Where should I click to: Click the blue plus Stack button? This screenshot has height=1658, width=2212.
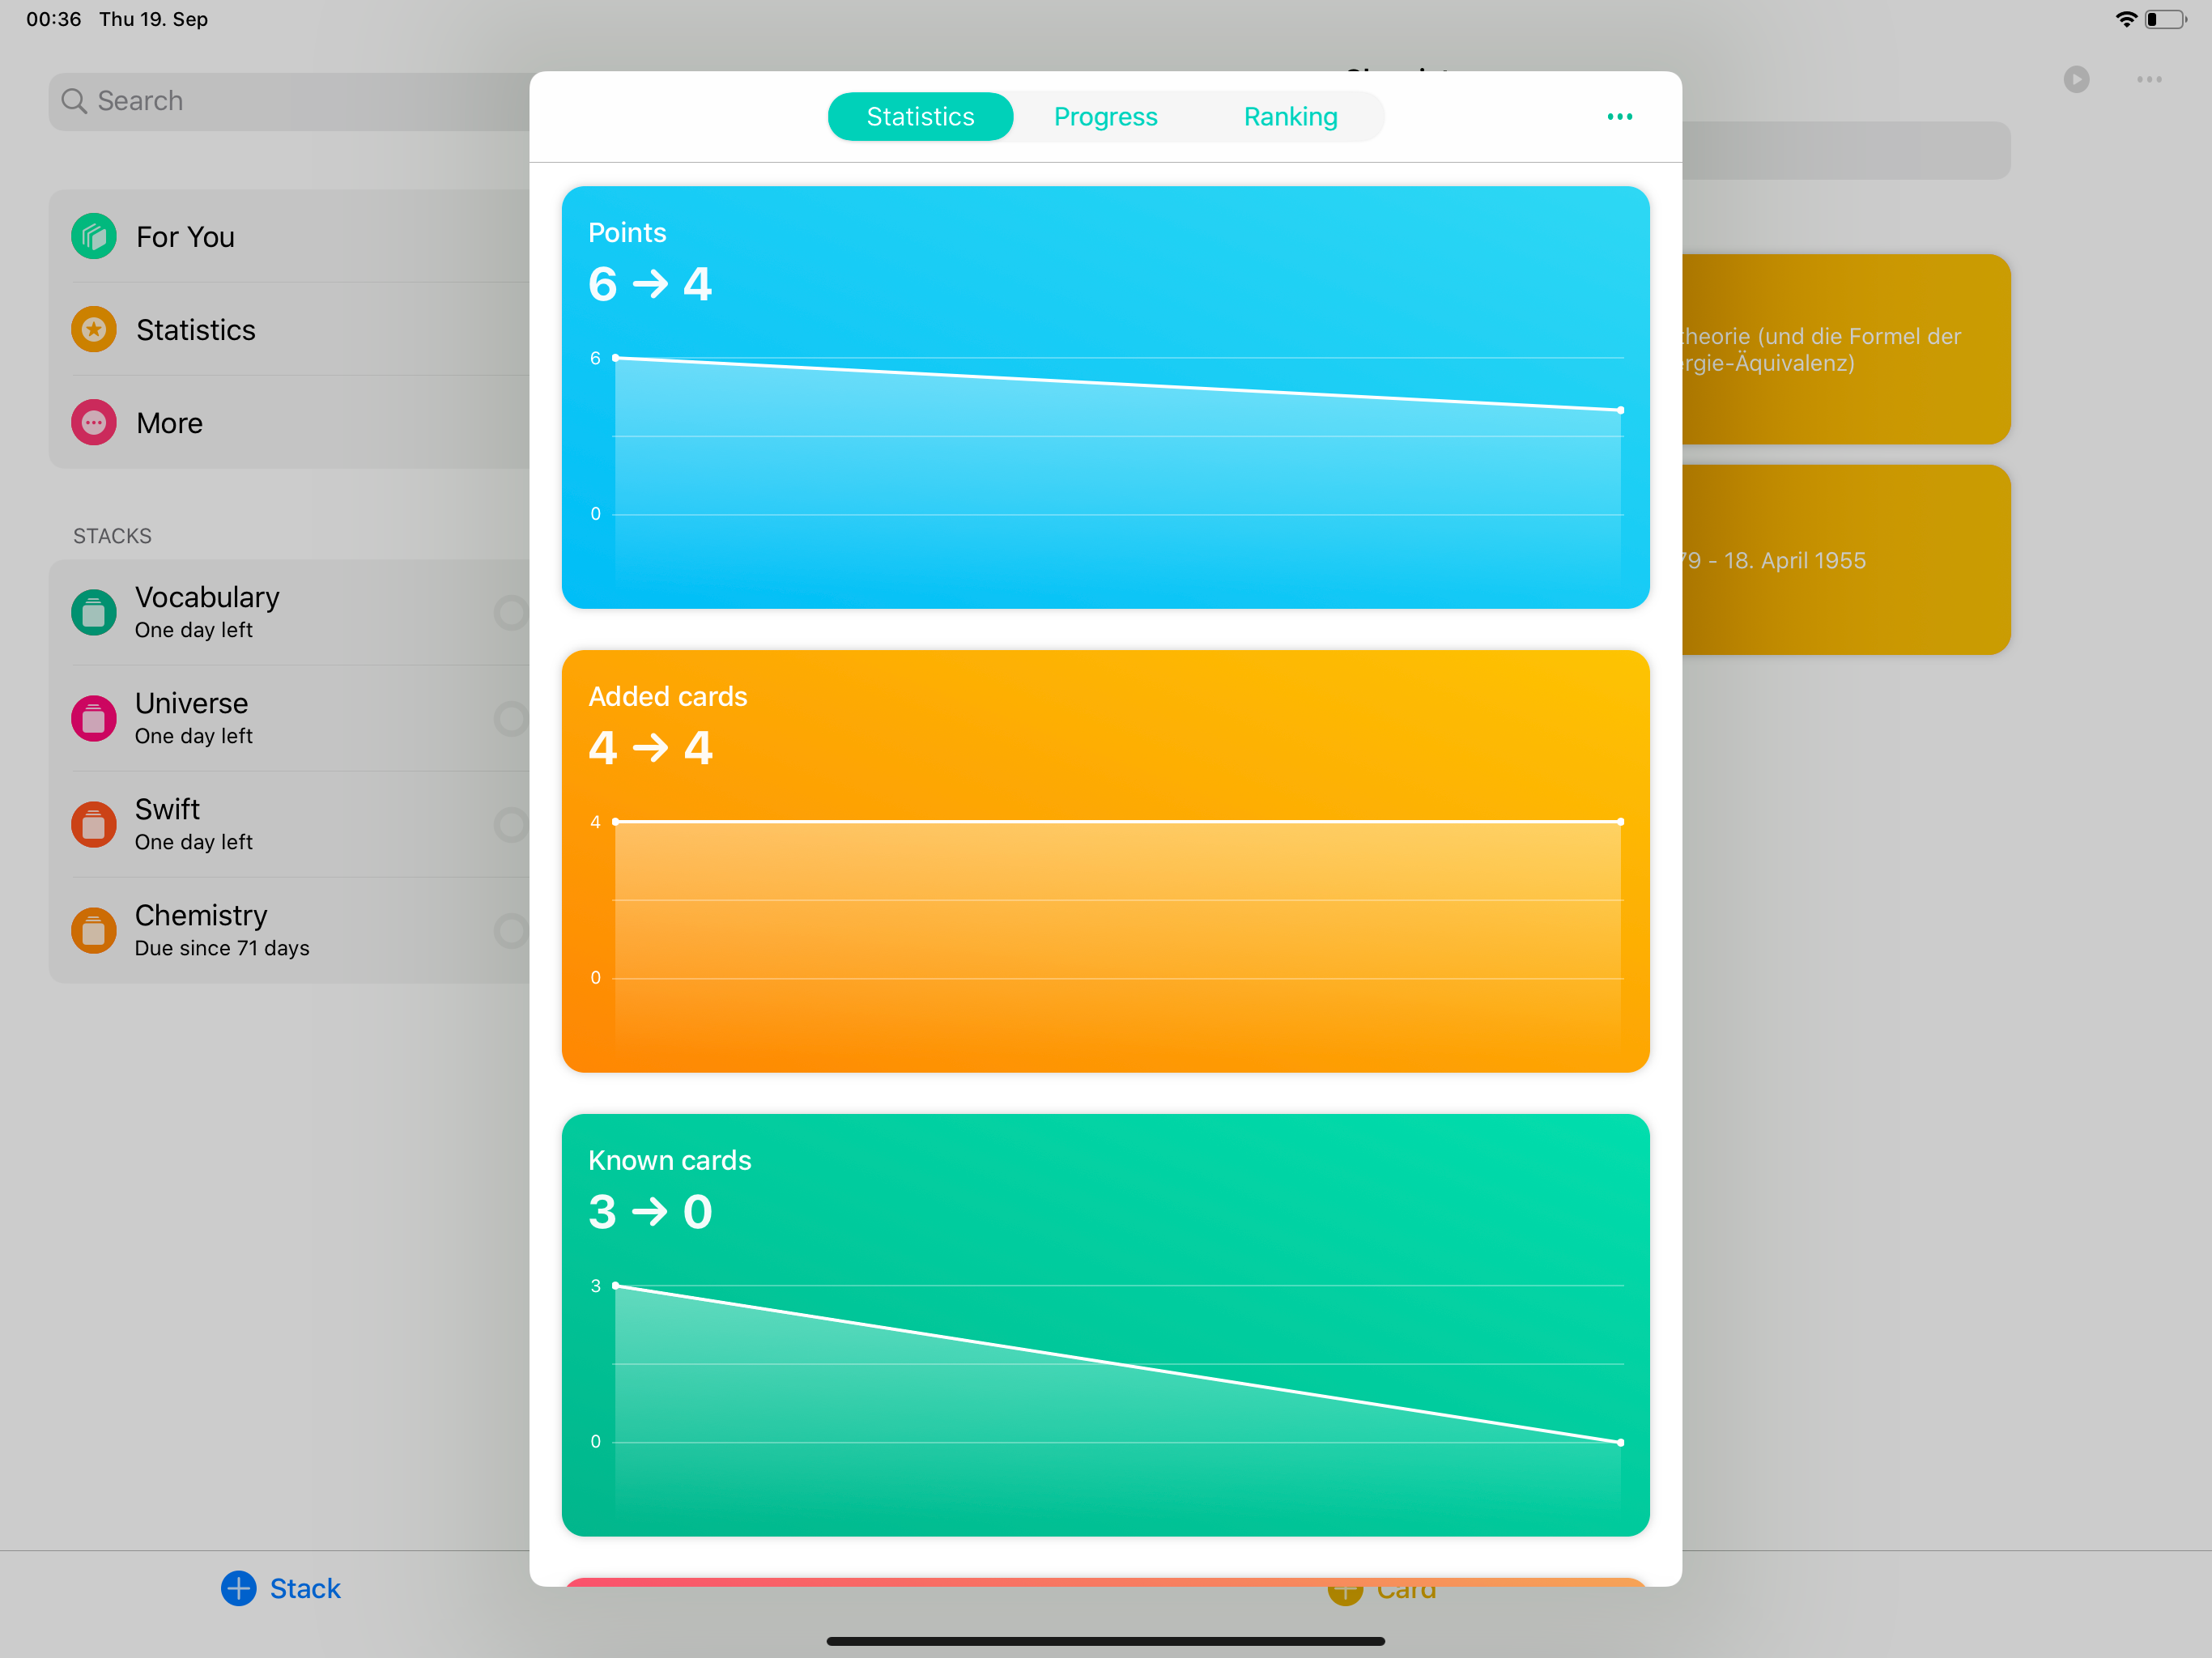[281, 1588]
